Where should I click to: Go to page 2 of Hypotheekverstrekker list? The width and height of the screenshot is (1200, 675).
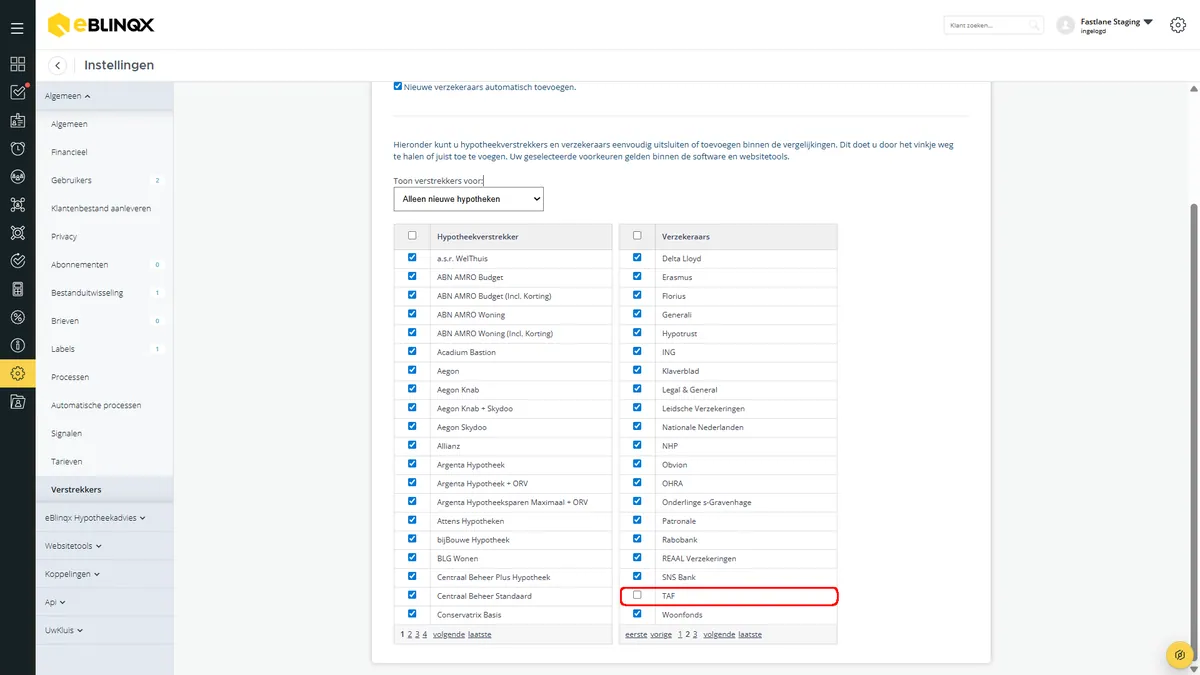pyautogui.click(x=410, y=634)
